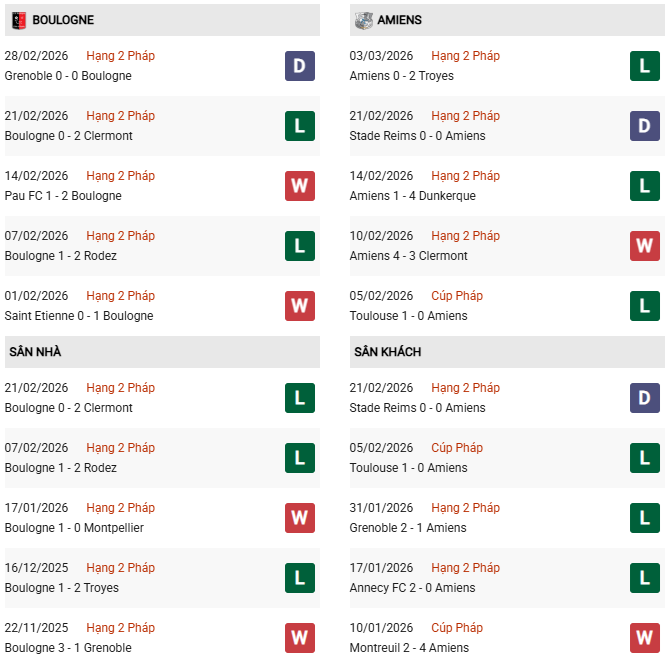This screenshot has width=671, height=666.
Task: Click the W badge for Saint Etienne 0 - 1 Boulogne
Action: pos(300,306)
